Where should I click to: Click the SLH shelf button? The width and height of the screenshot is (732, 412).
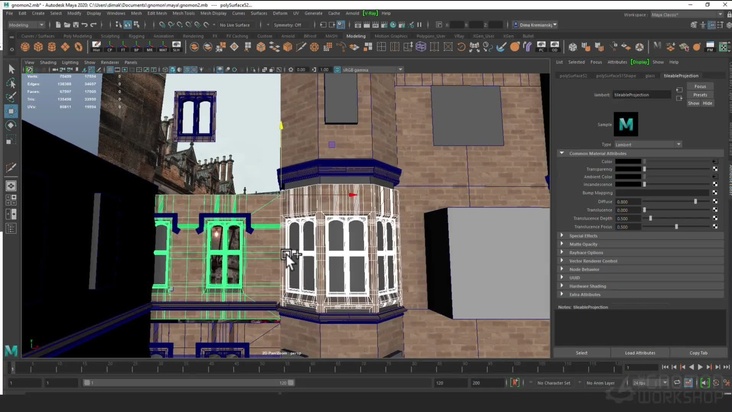(x=176, y=47)
